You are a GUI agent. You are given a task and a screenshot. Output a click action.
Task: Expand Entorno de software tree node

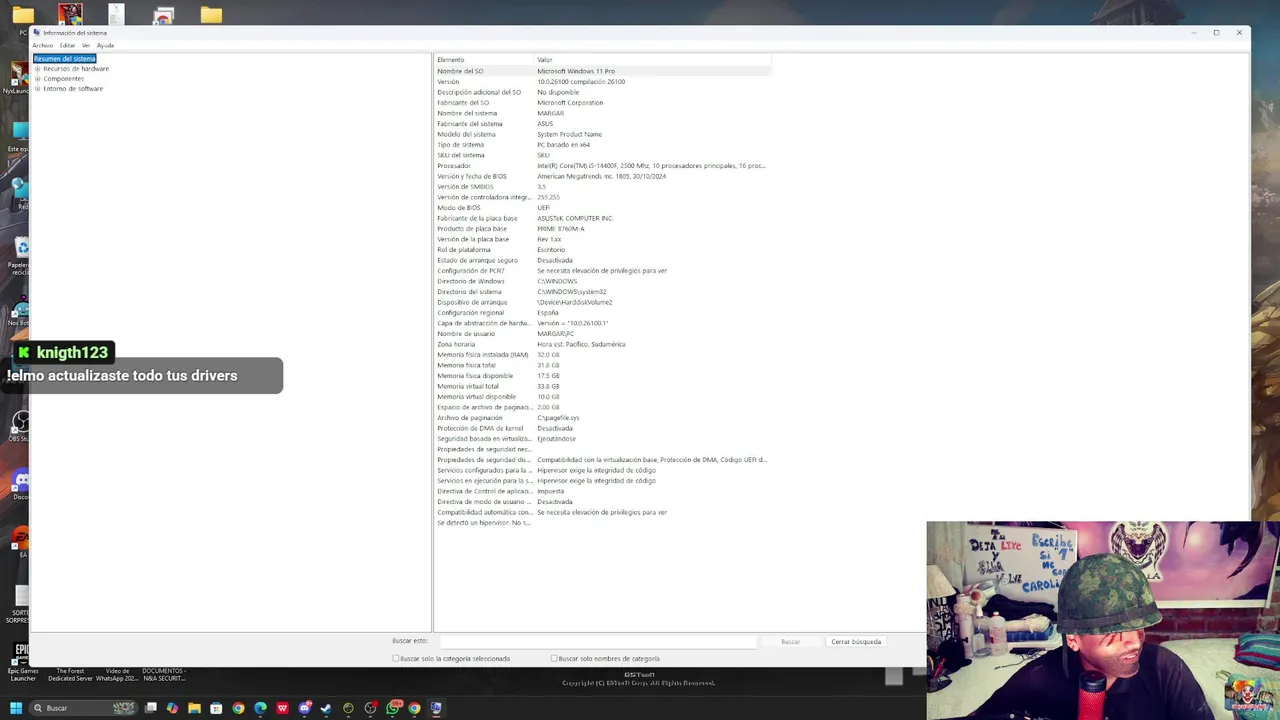point(38,89)
